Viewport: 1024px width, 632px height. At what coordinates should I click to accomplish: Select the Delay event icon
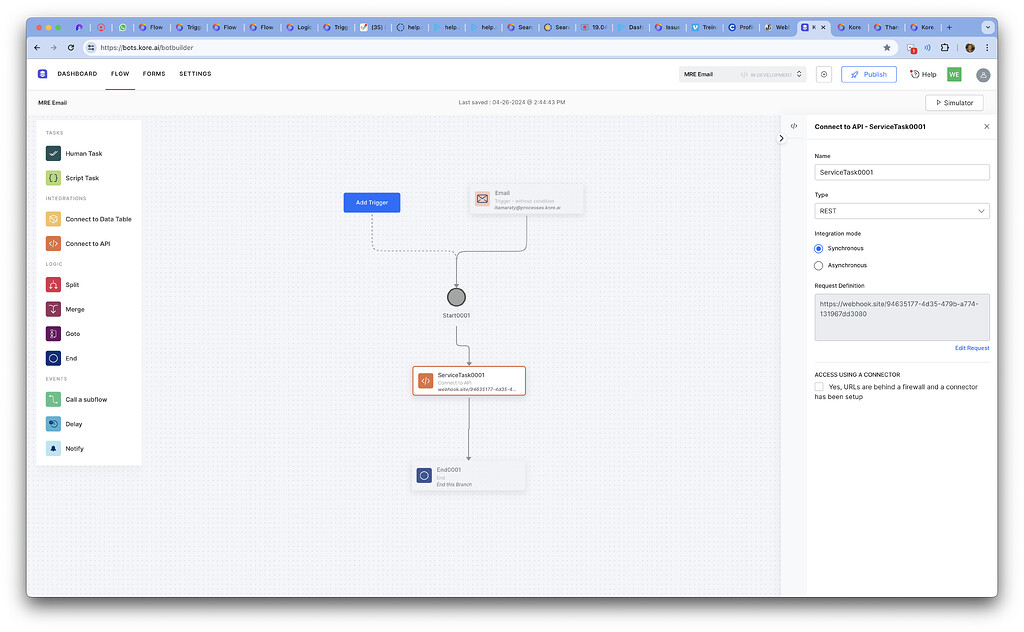pyautogui.click(x=51, y=423)
